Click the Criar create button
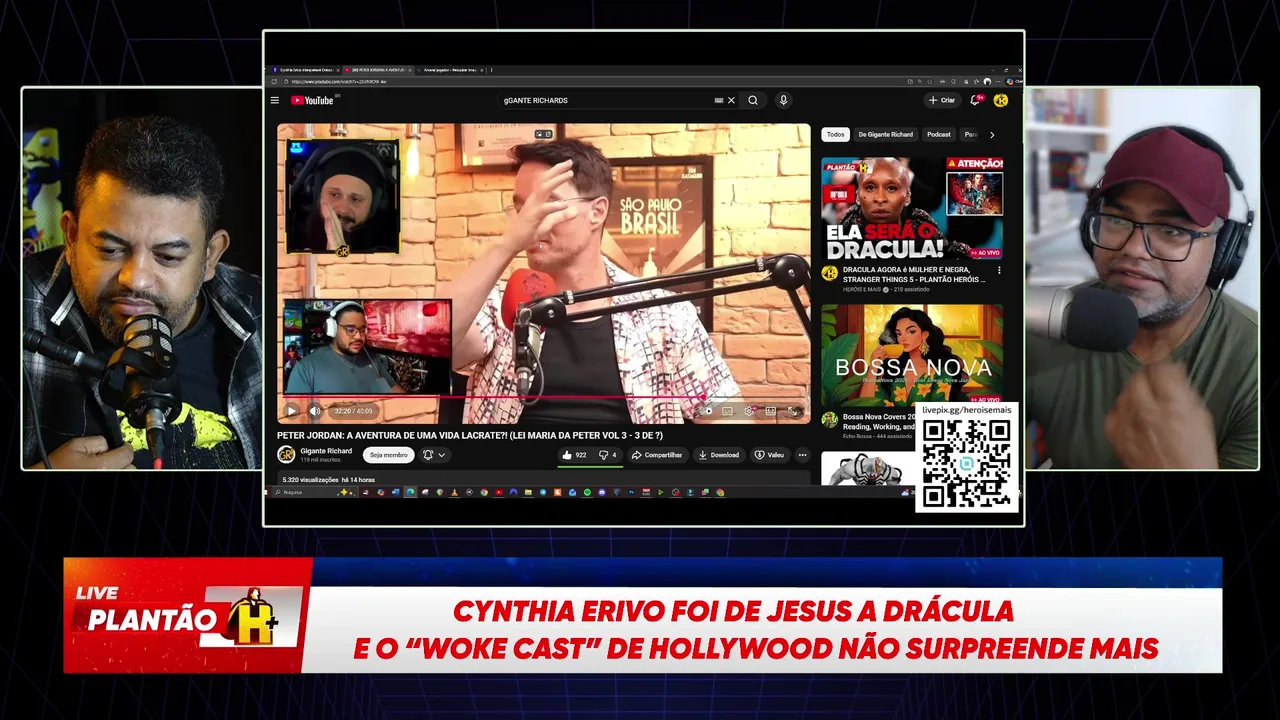 click(941, 100)
